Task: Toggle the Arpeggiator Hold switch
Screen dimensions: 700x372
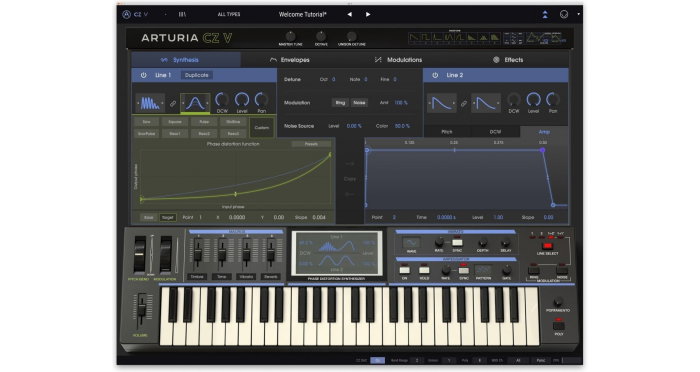Action: pos(424,270)
